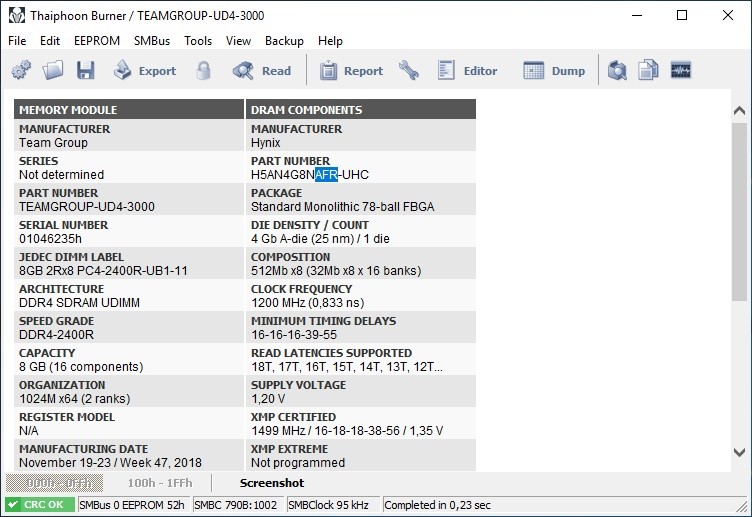Click the highlighted AFR part number text

coord(326,175)
